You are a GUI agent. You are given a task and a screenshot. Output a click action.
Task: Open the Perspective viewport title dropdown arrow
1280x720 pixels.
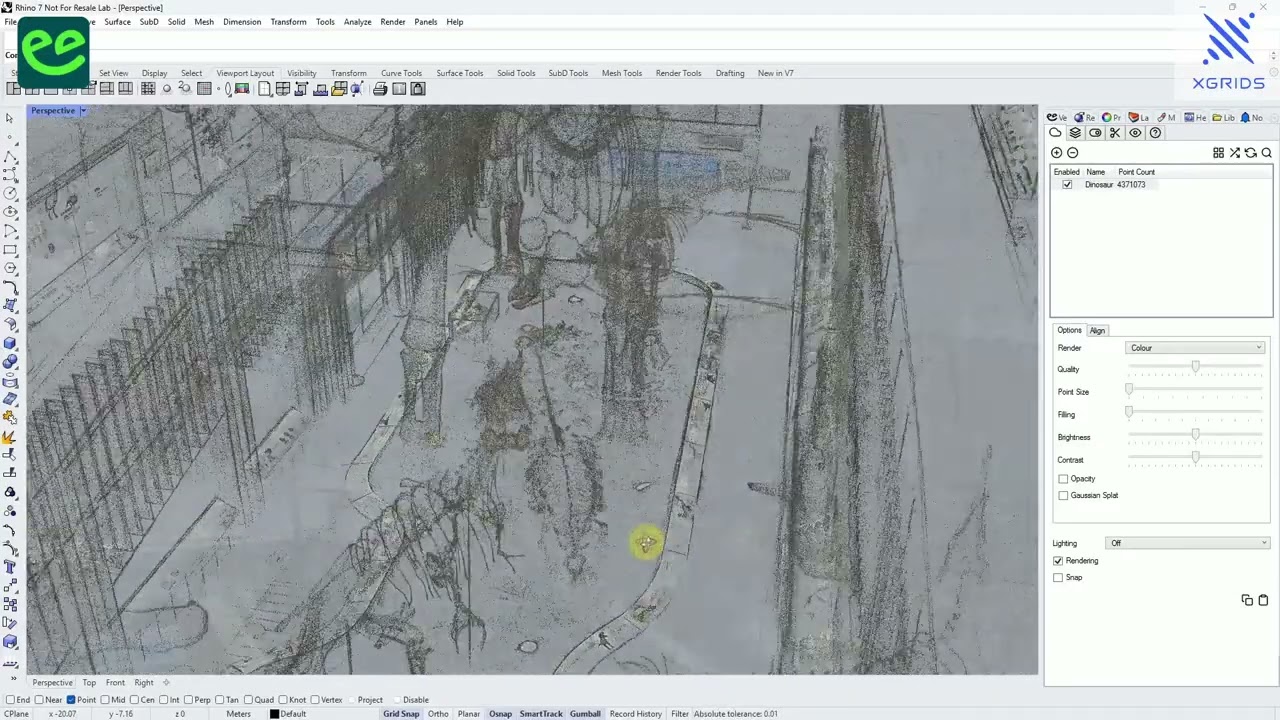tap(83, 111)
